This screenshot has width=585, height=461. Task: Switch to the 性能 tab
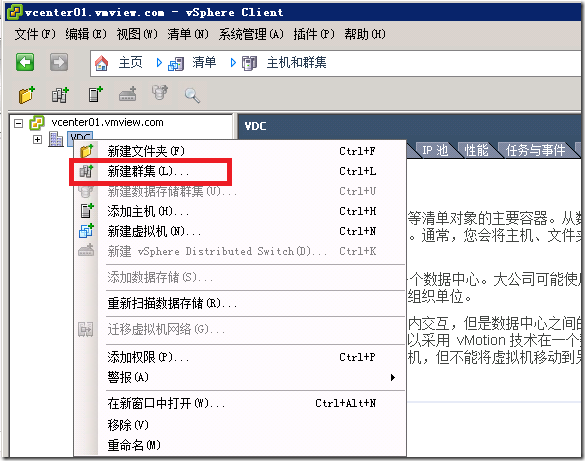pyautogui.click(x=476, y=150)
